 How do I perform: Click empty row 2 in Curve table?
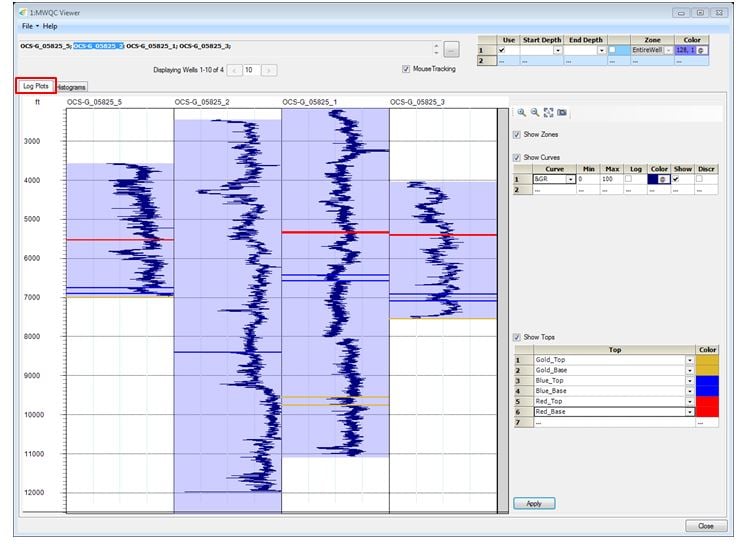(615, 190)
